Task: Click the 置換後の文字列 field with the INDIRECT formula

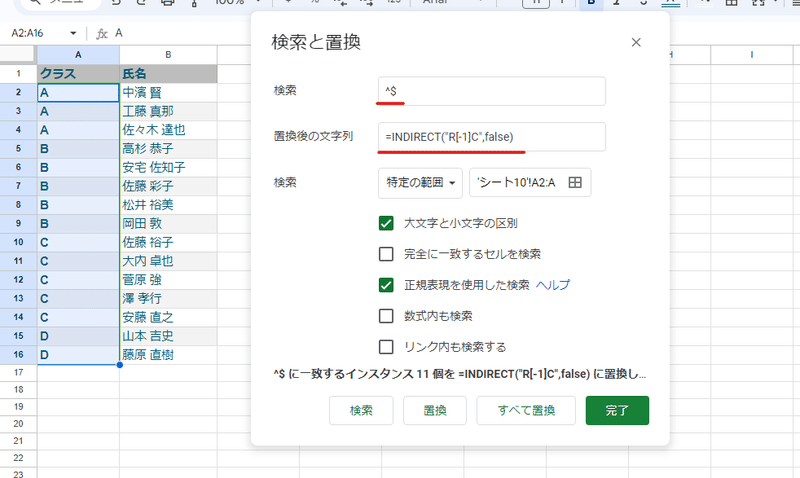Action: point(492,137)
